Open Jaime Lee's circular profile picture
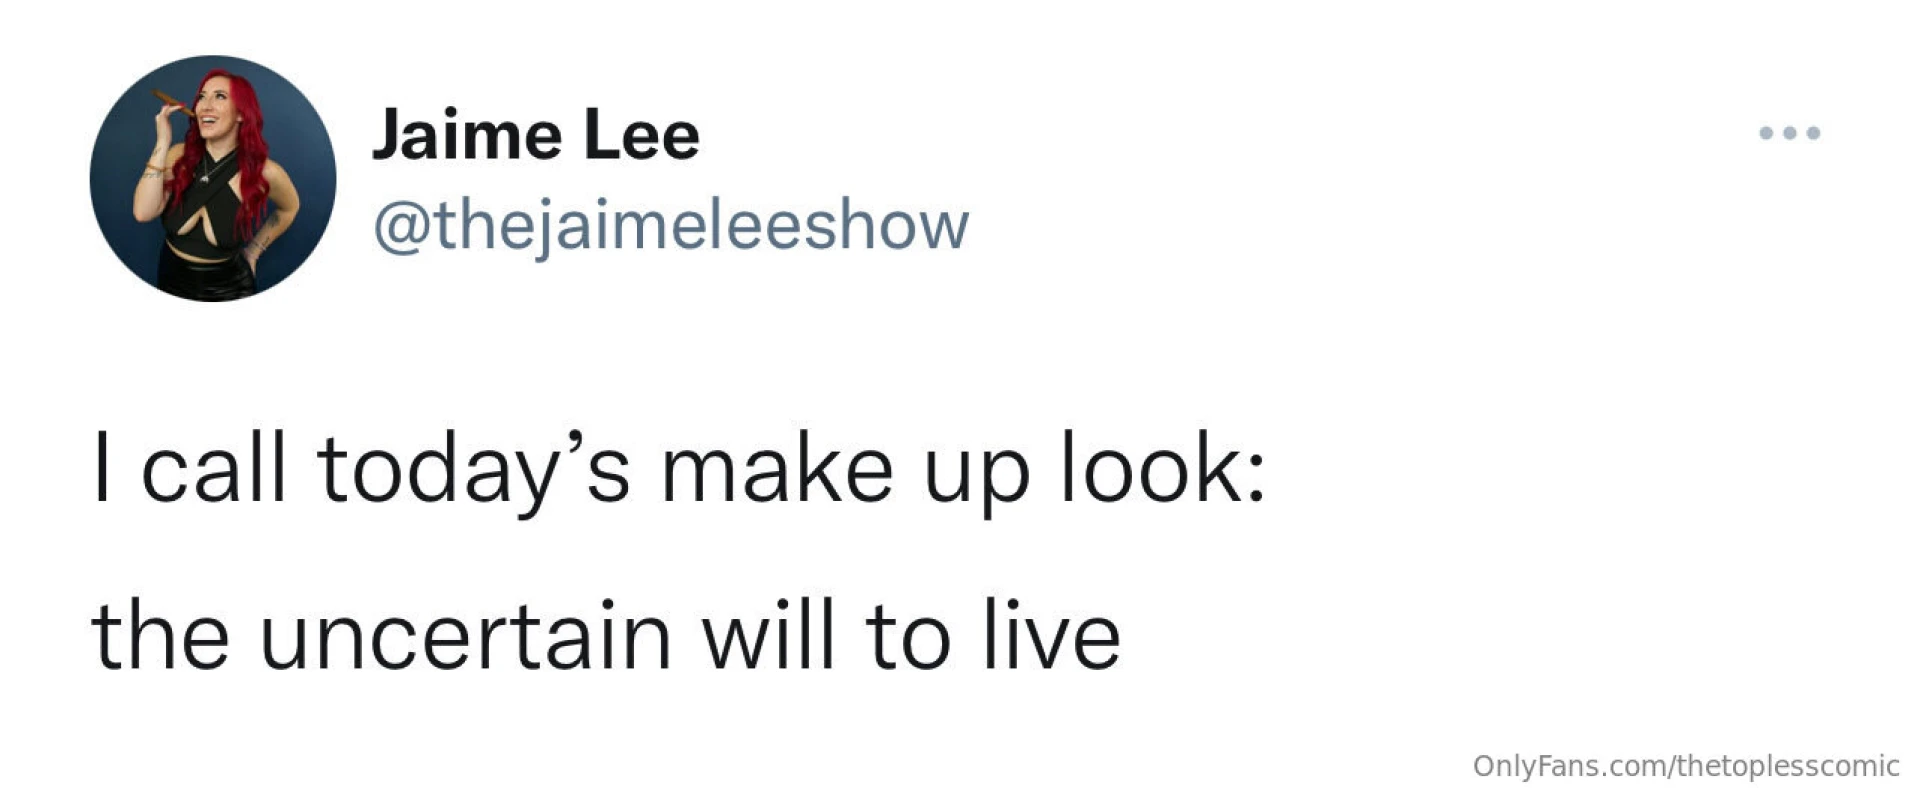Viewport: 1920px width, 803px height. tap(213, 178)
